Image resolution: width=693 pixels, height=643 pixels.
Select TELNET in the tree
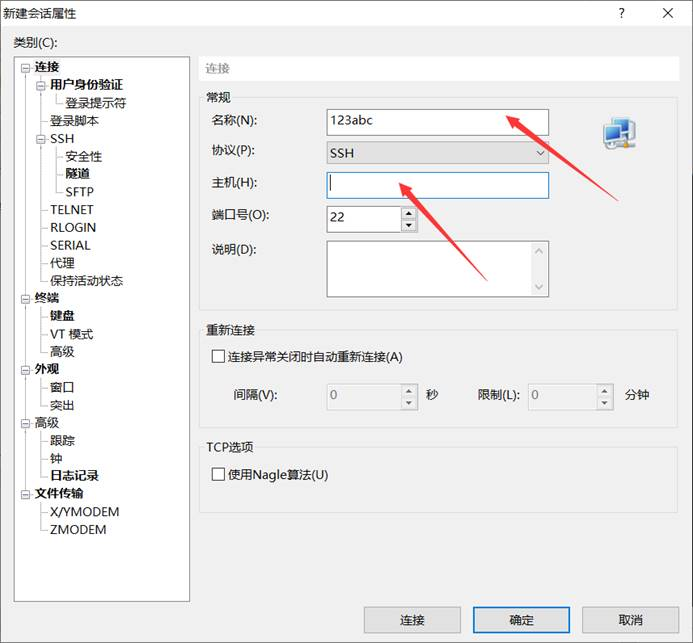pyautogui.click(x=72, y=209)
